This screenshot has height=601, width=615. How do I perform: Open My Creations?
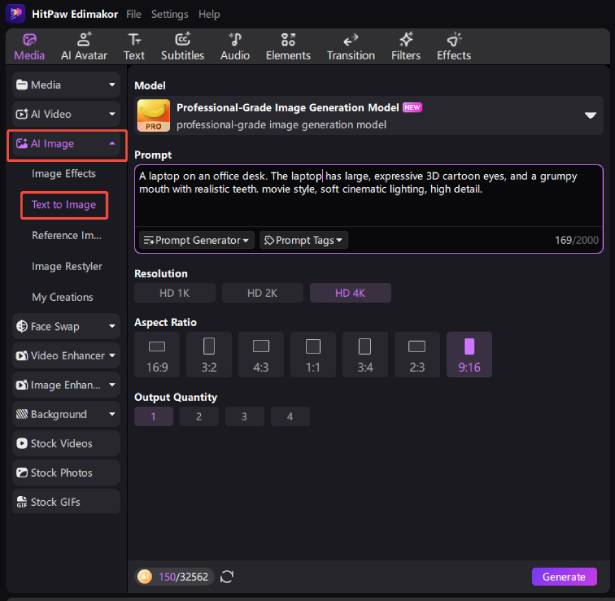point(63,297)
